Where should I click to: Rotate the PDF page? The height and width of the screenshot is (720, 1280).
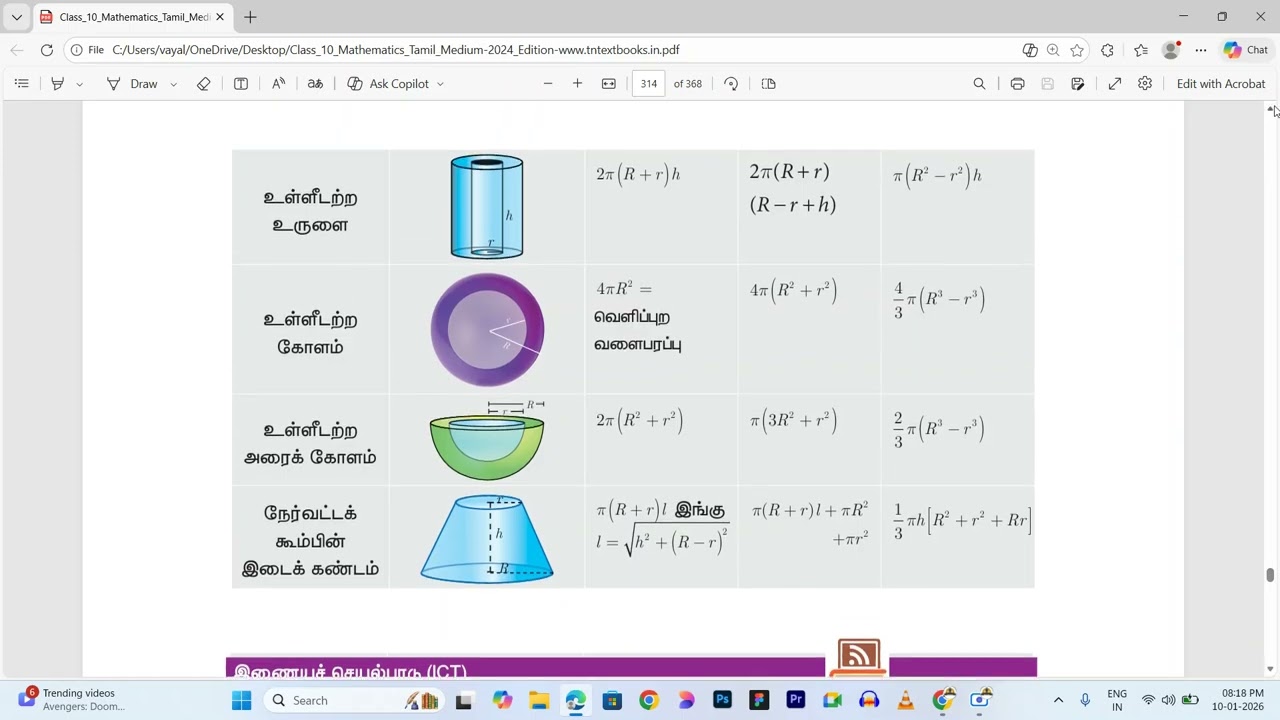point(731,84)
